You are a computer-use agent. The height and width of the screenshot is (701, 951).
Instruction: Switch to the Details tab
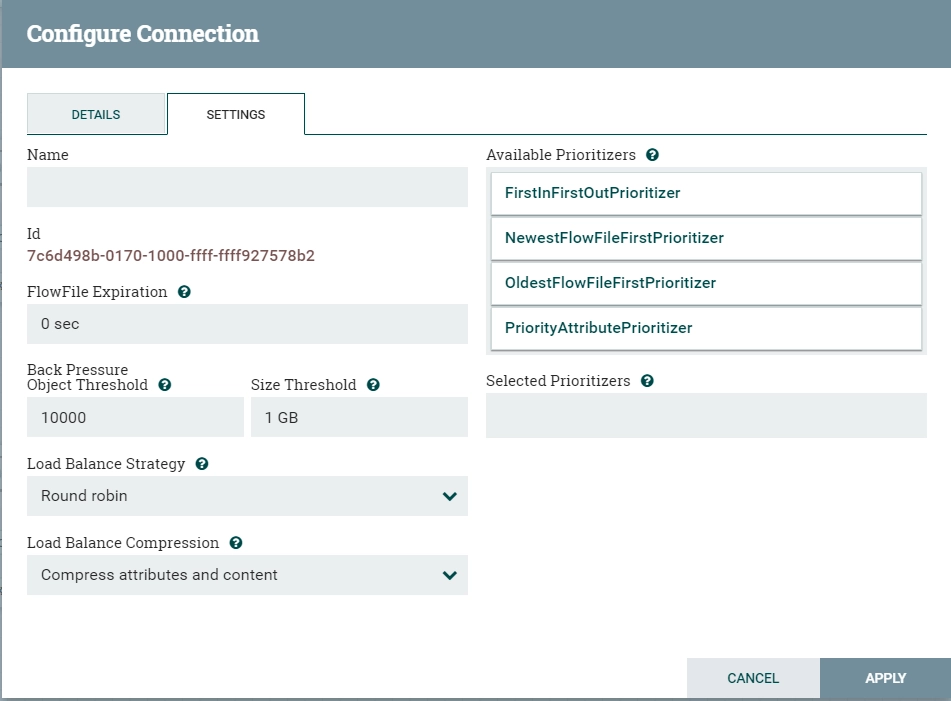click(96, 114)
